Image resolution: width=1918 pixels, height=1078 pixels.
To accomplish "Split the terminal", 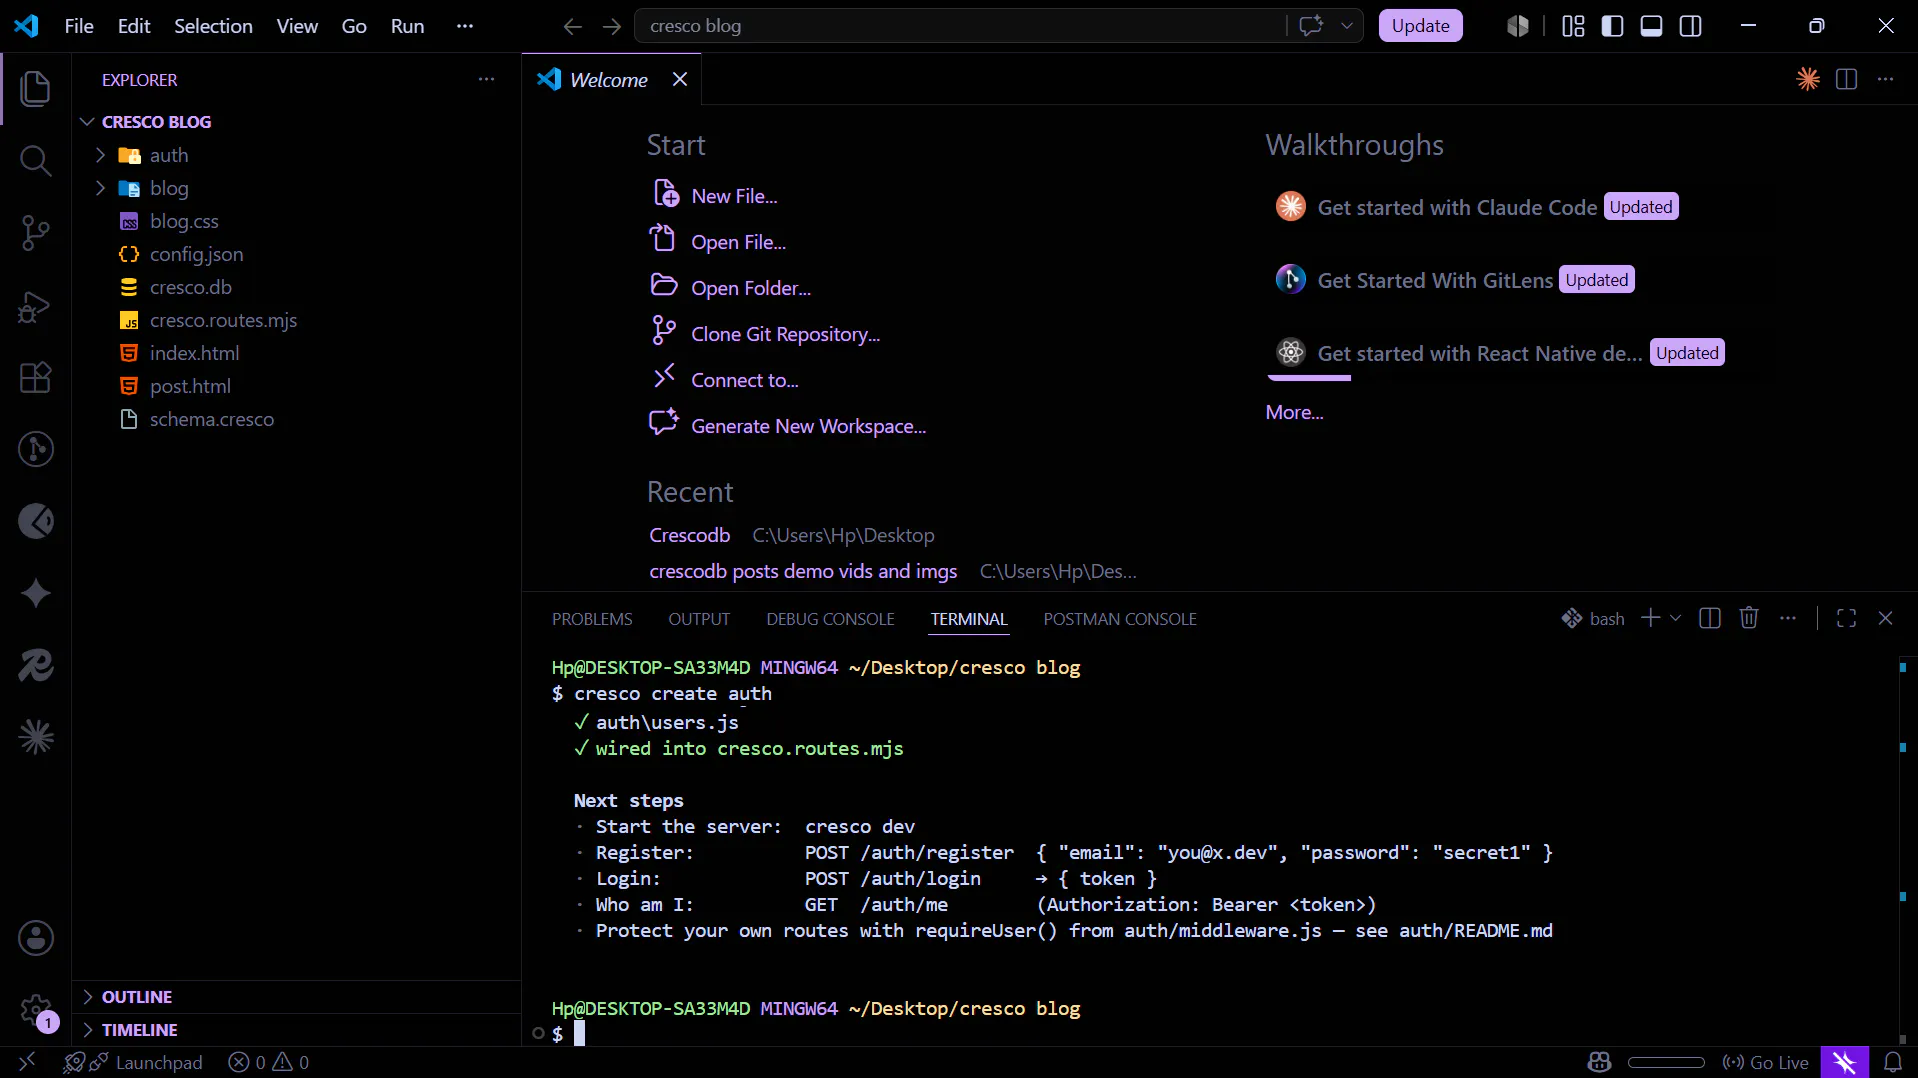I will [x=1710, y=618].
